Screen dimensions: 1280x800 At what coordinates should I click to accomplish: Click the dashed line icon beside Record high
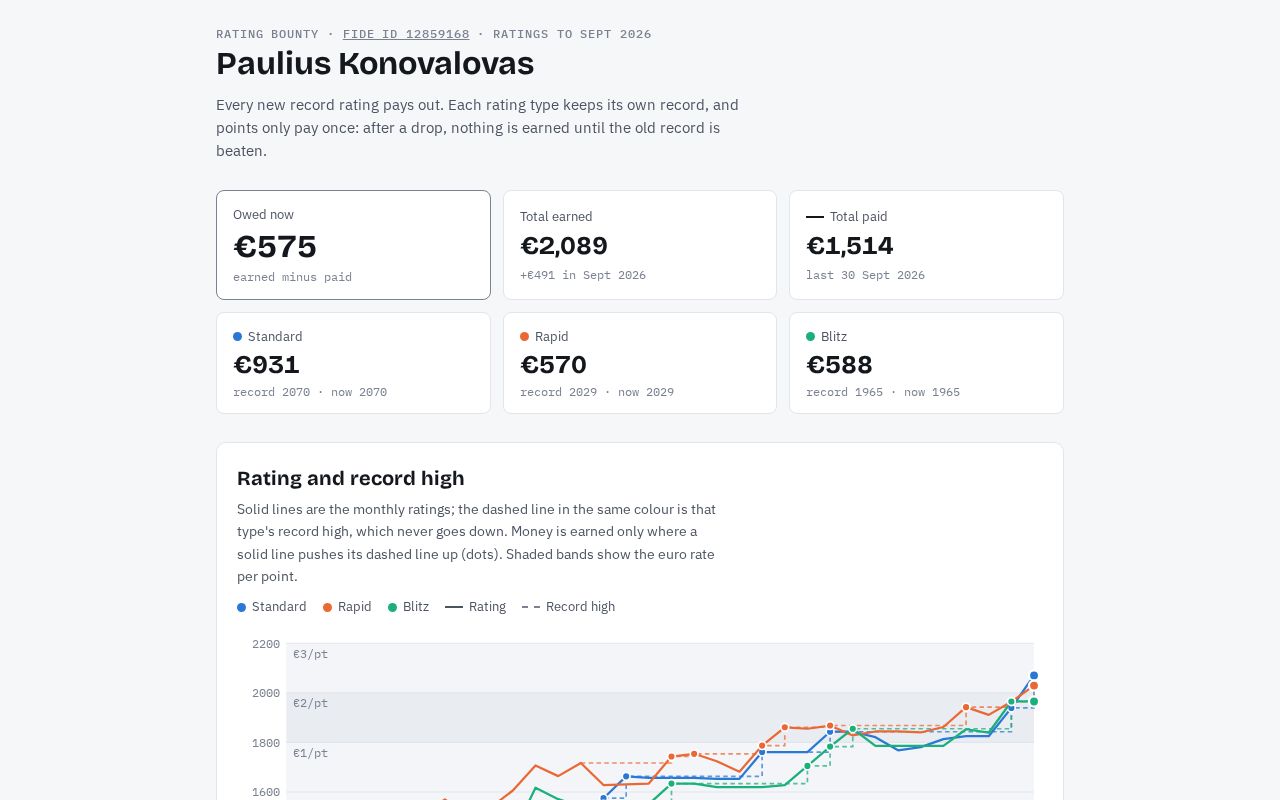531,607
